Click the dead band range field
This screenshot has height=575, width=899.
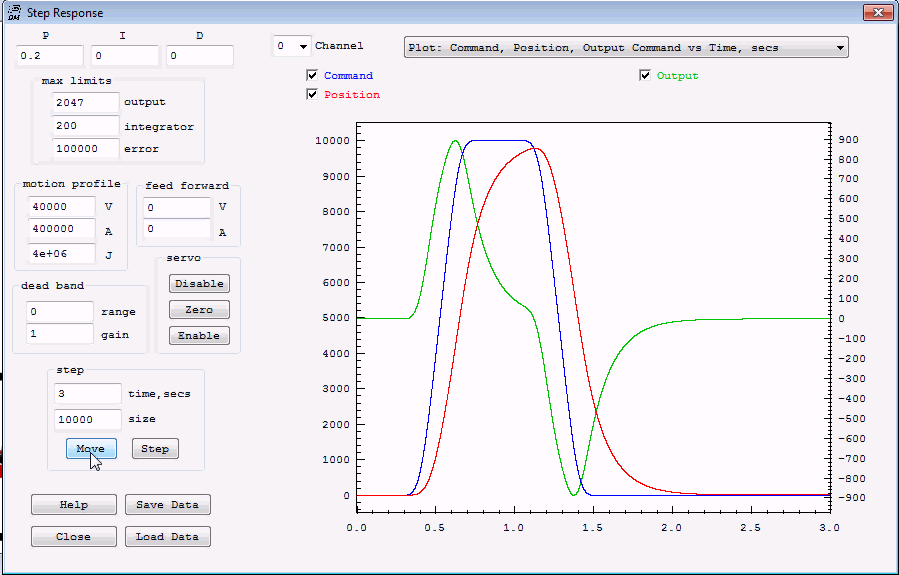pyautogui.click(x=59, y=312)
